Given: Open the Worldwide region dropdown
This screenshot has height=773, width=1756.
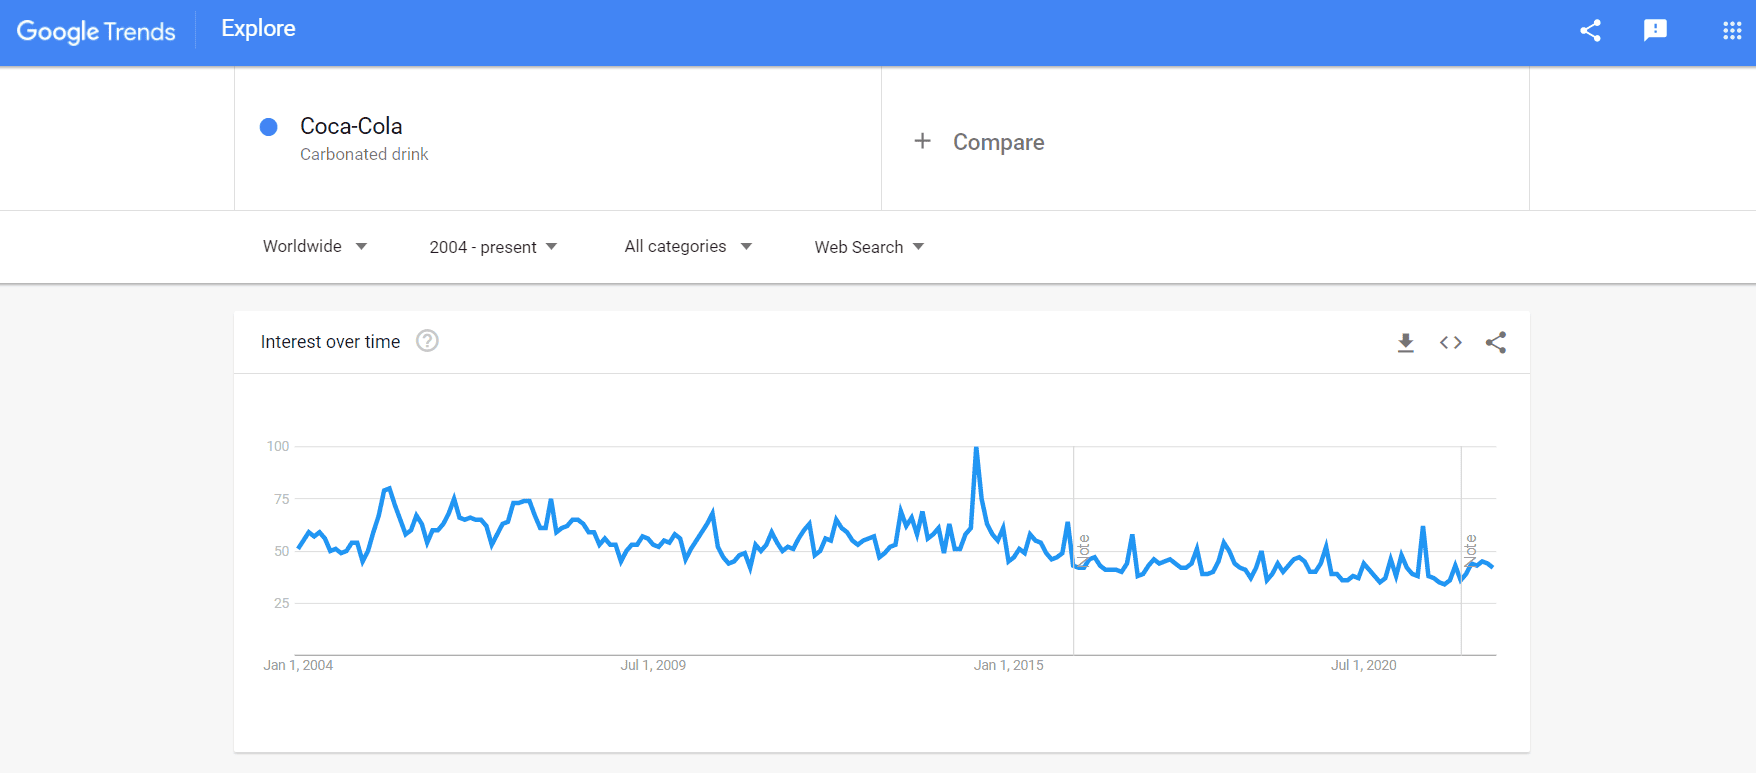Looking at the screenshot, I should tap(314, 247).
